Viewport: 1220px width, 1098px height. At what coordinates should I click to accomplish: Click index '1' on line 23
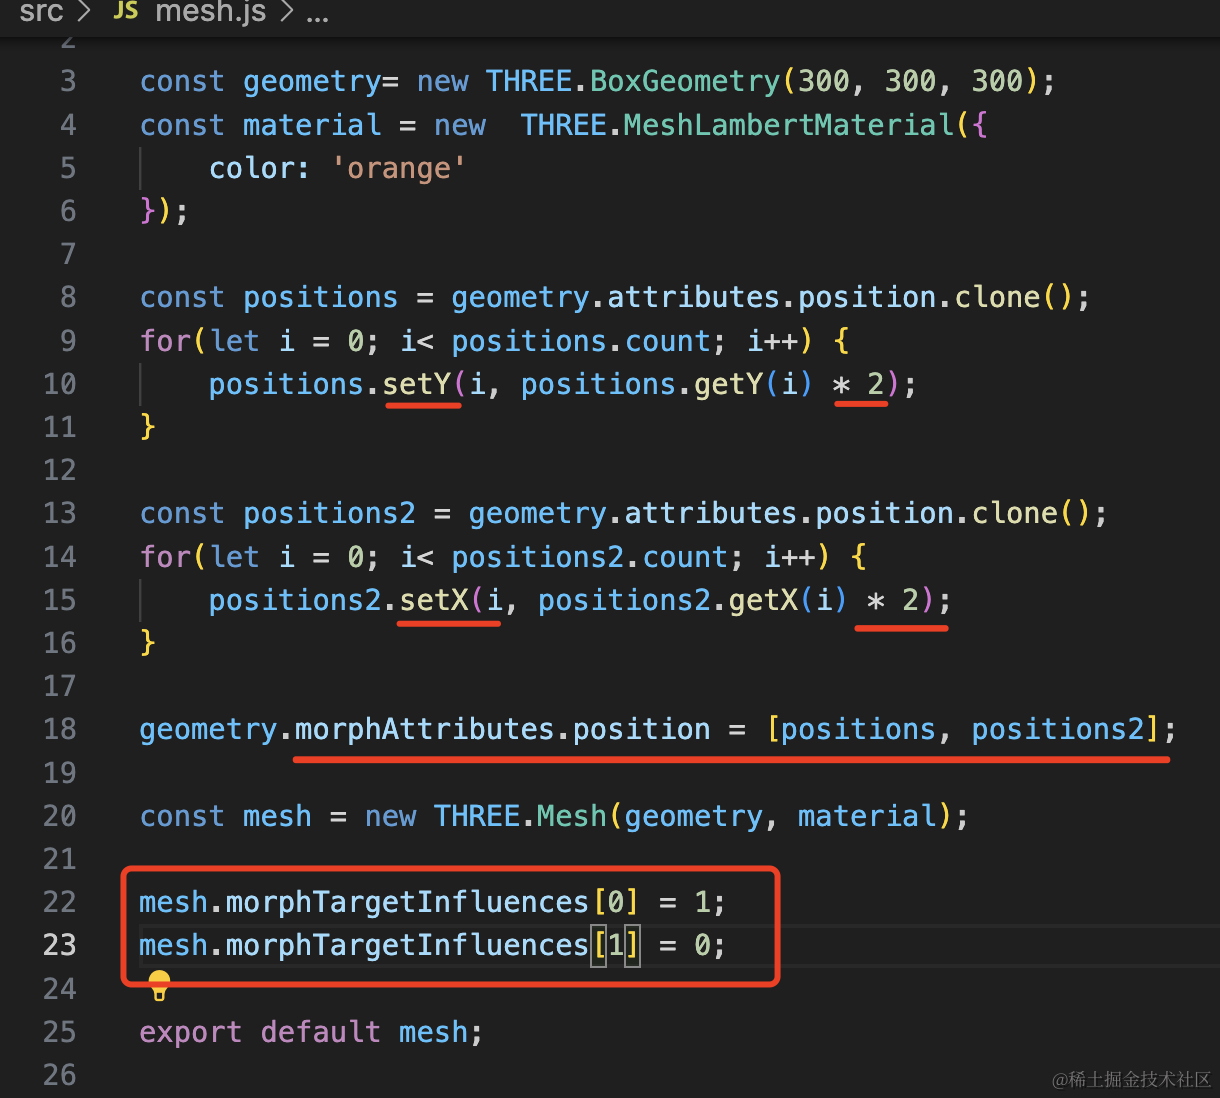click(x=616, y=945)
